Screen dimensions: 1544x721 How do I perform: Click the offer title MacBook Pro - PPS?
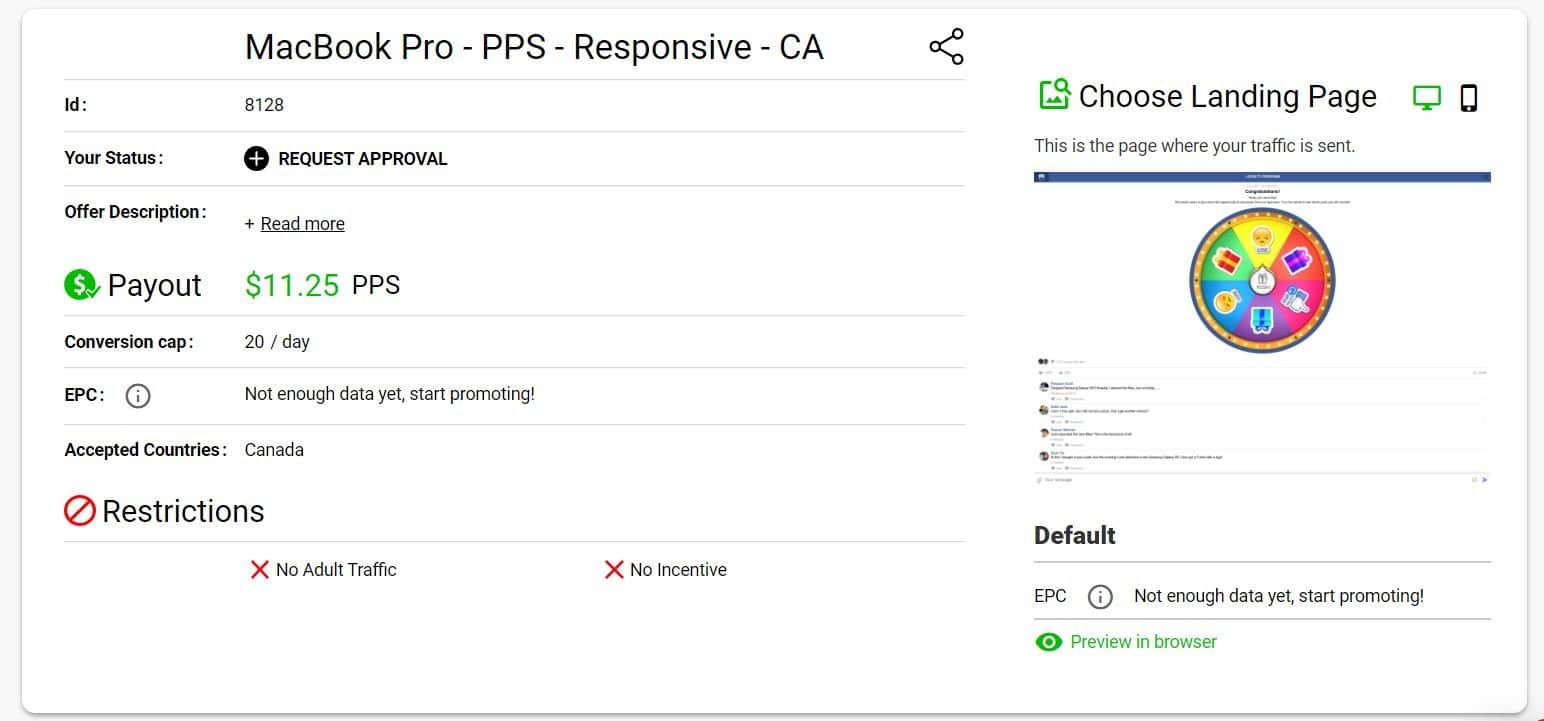coord(534,47)
